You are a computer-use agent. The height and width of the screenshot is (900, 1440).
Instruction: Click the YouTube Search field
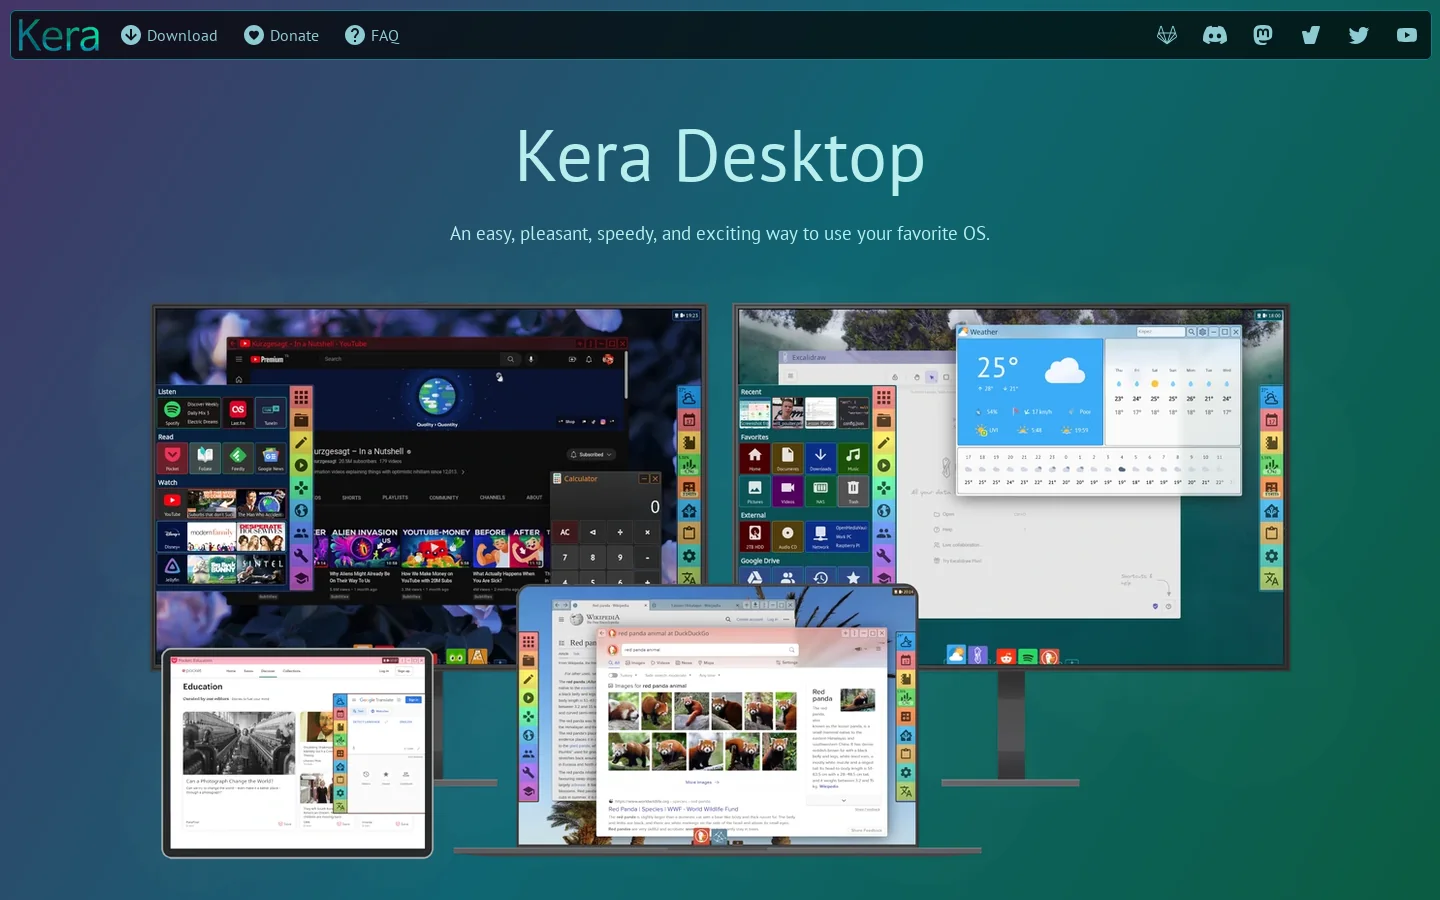[x=410, y=359]
